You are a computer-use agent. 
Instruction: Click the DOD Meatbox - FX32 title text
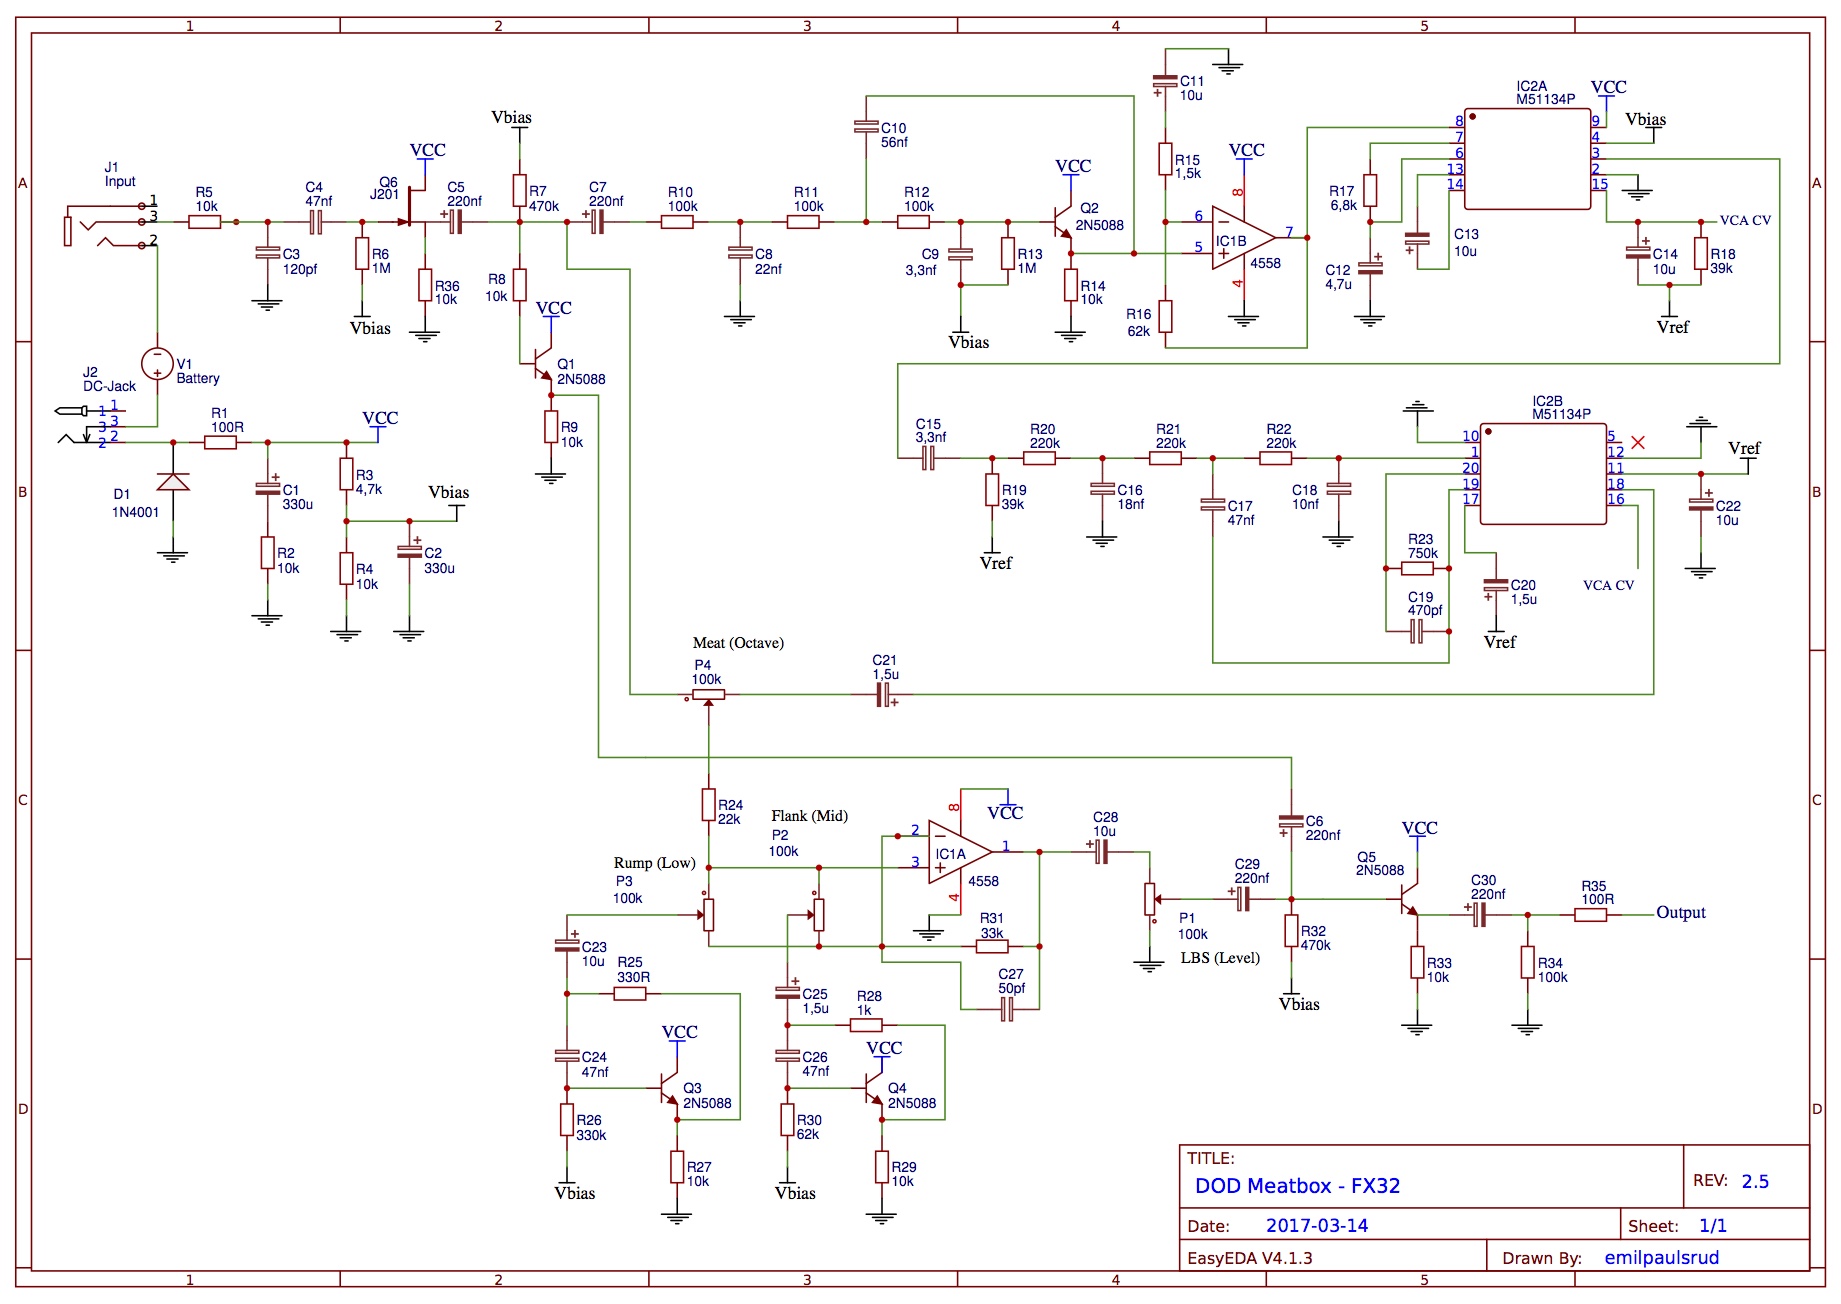(1297, 1186)
